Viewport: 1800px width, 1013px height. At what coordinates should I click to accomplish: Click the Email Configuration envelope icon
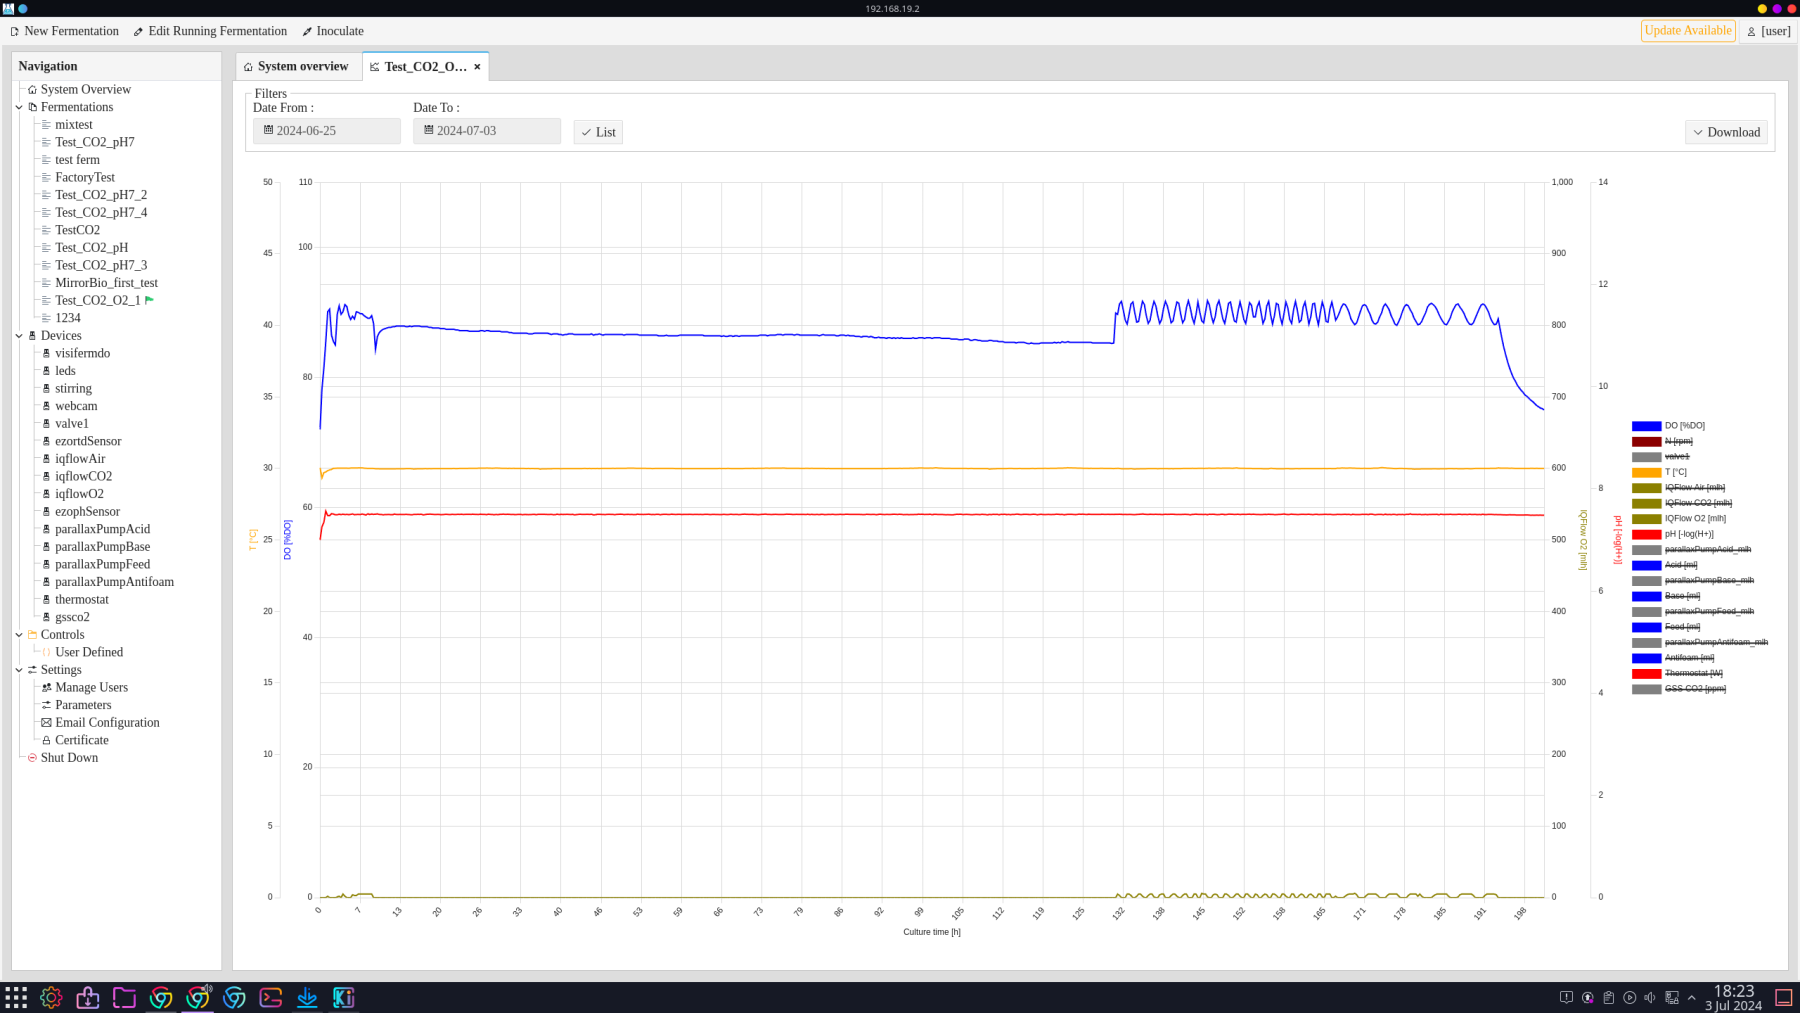pos(46,723)
